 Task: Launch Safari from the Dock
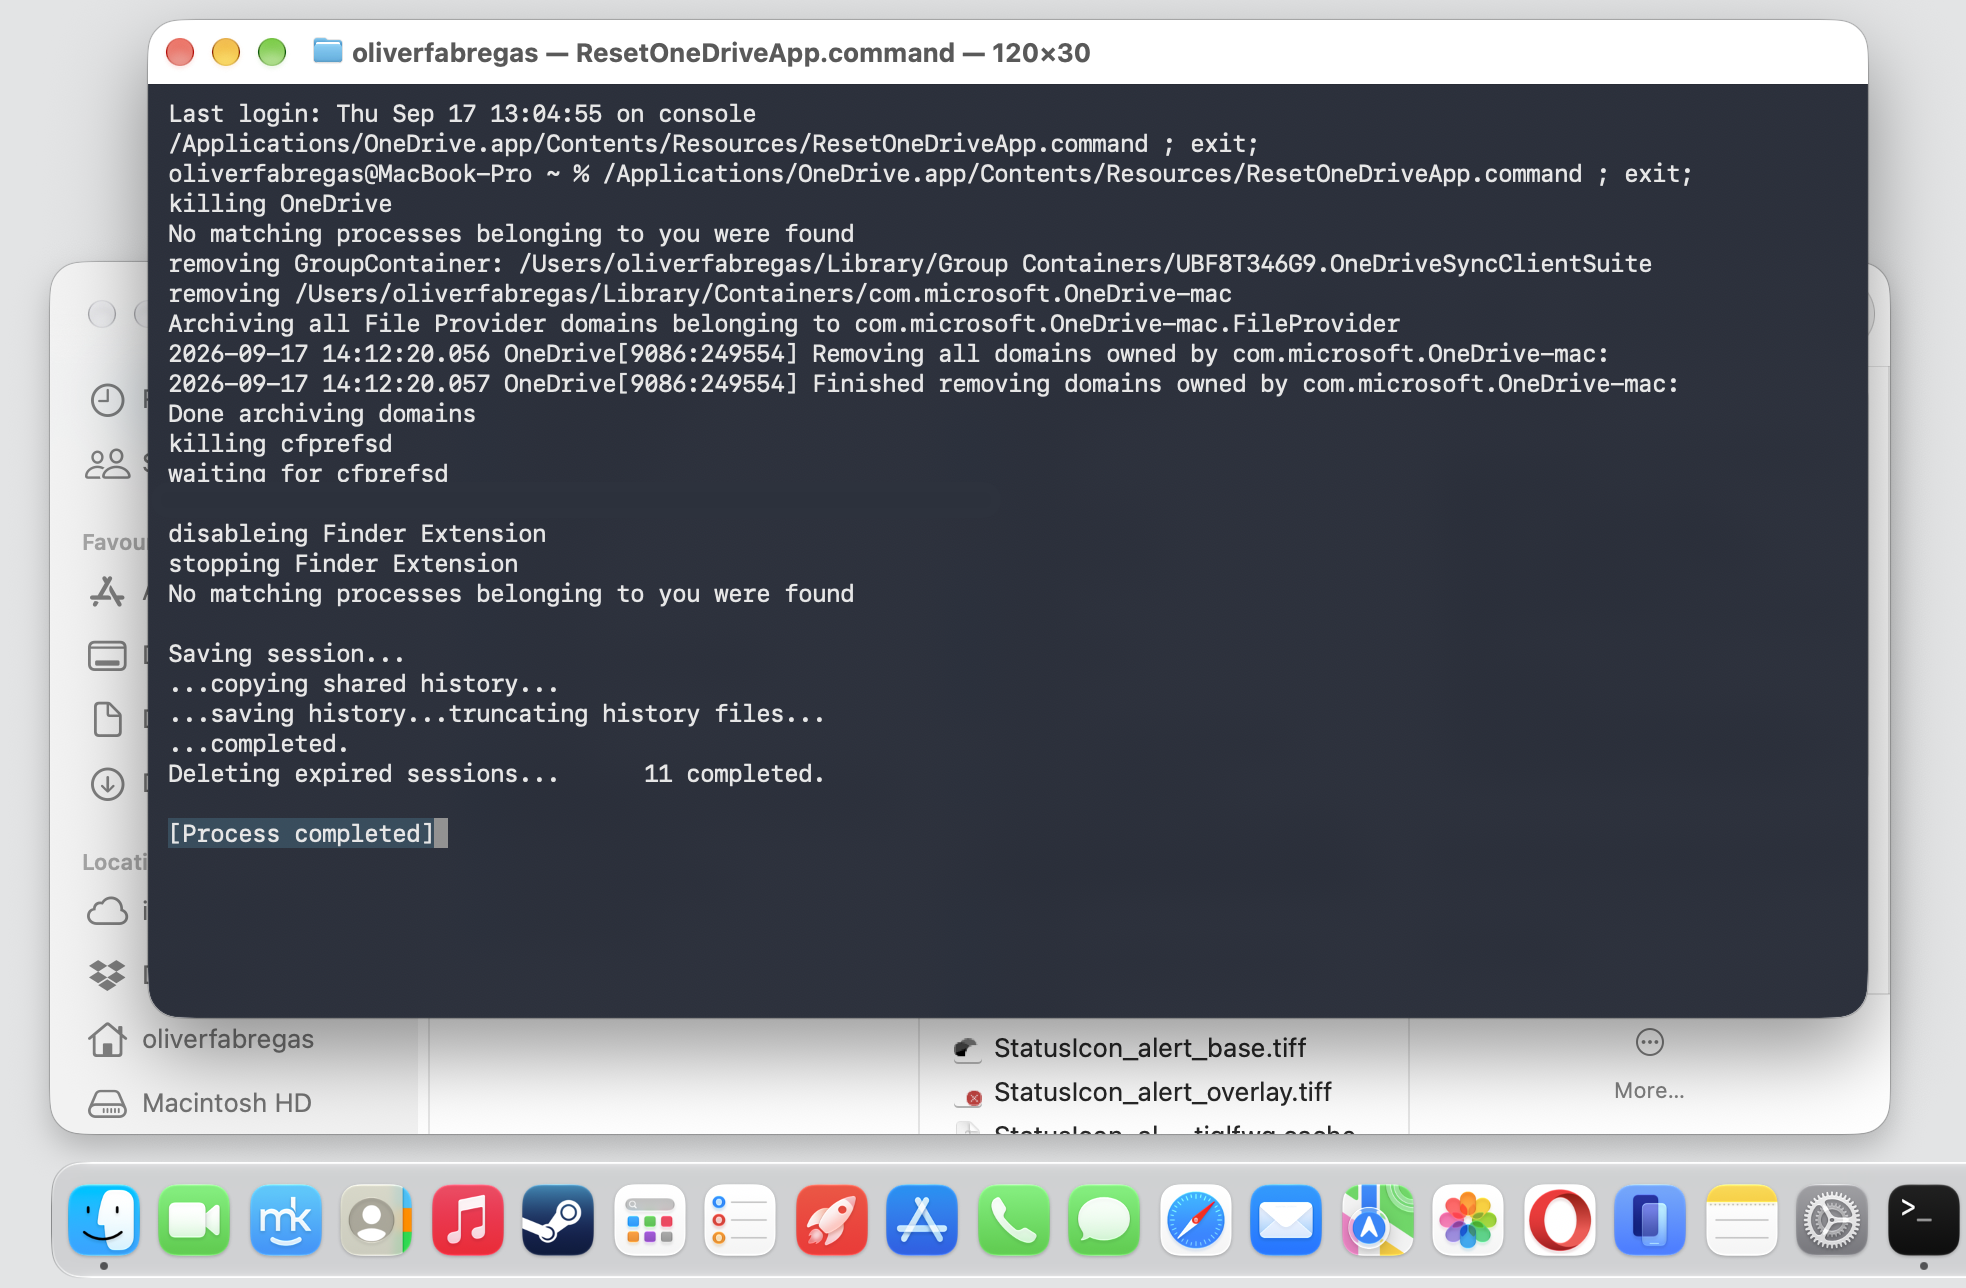coord(1196,1220)
